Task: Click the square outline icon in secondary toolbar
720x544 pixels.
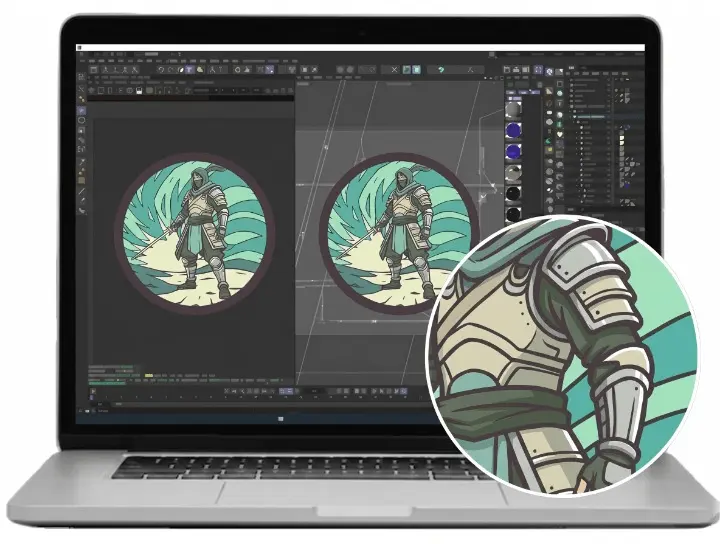Action: (x=101, y=90)
